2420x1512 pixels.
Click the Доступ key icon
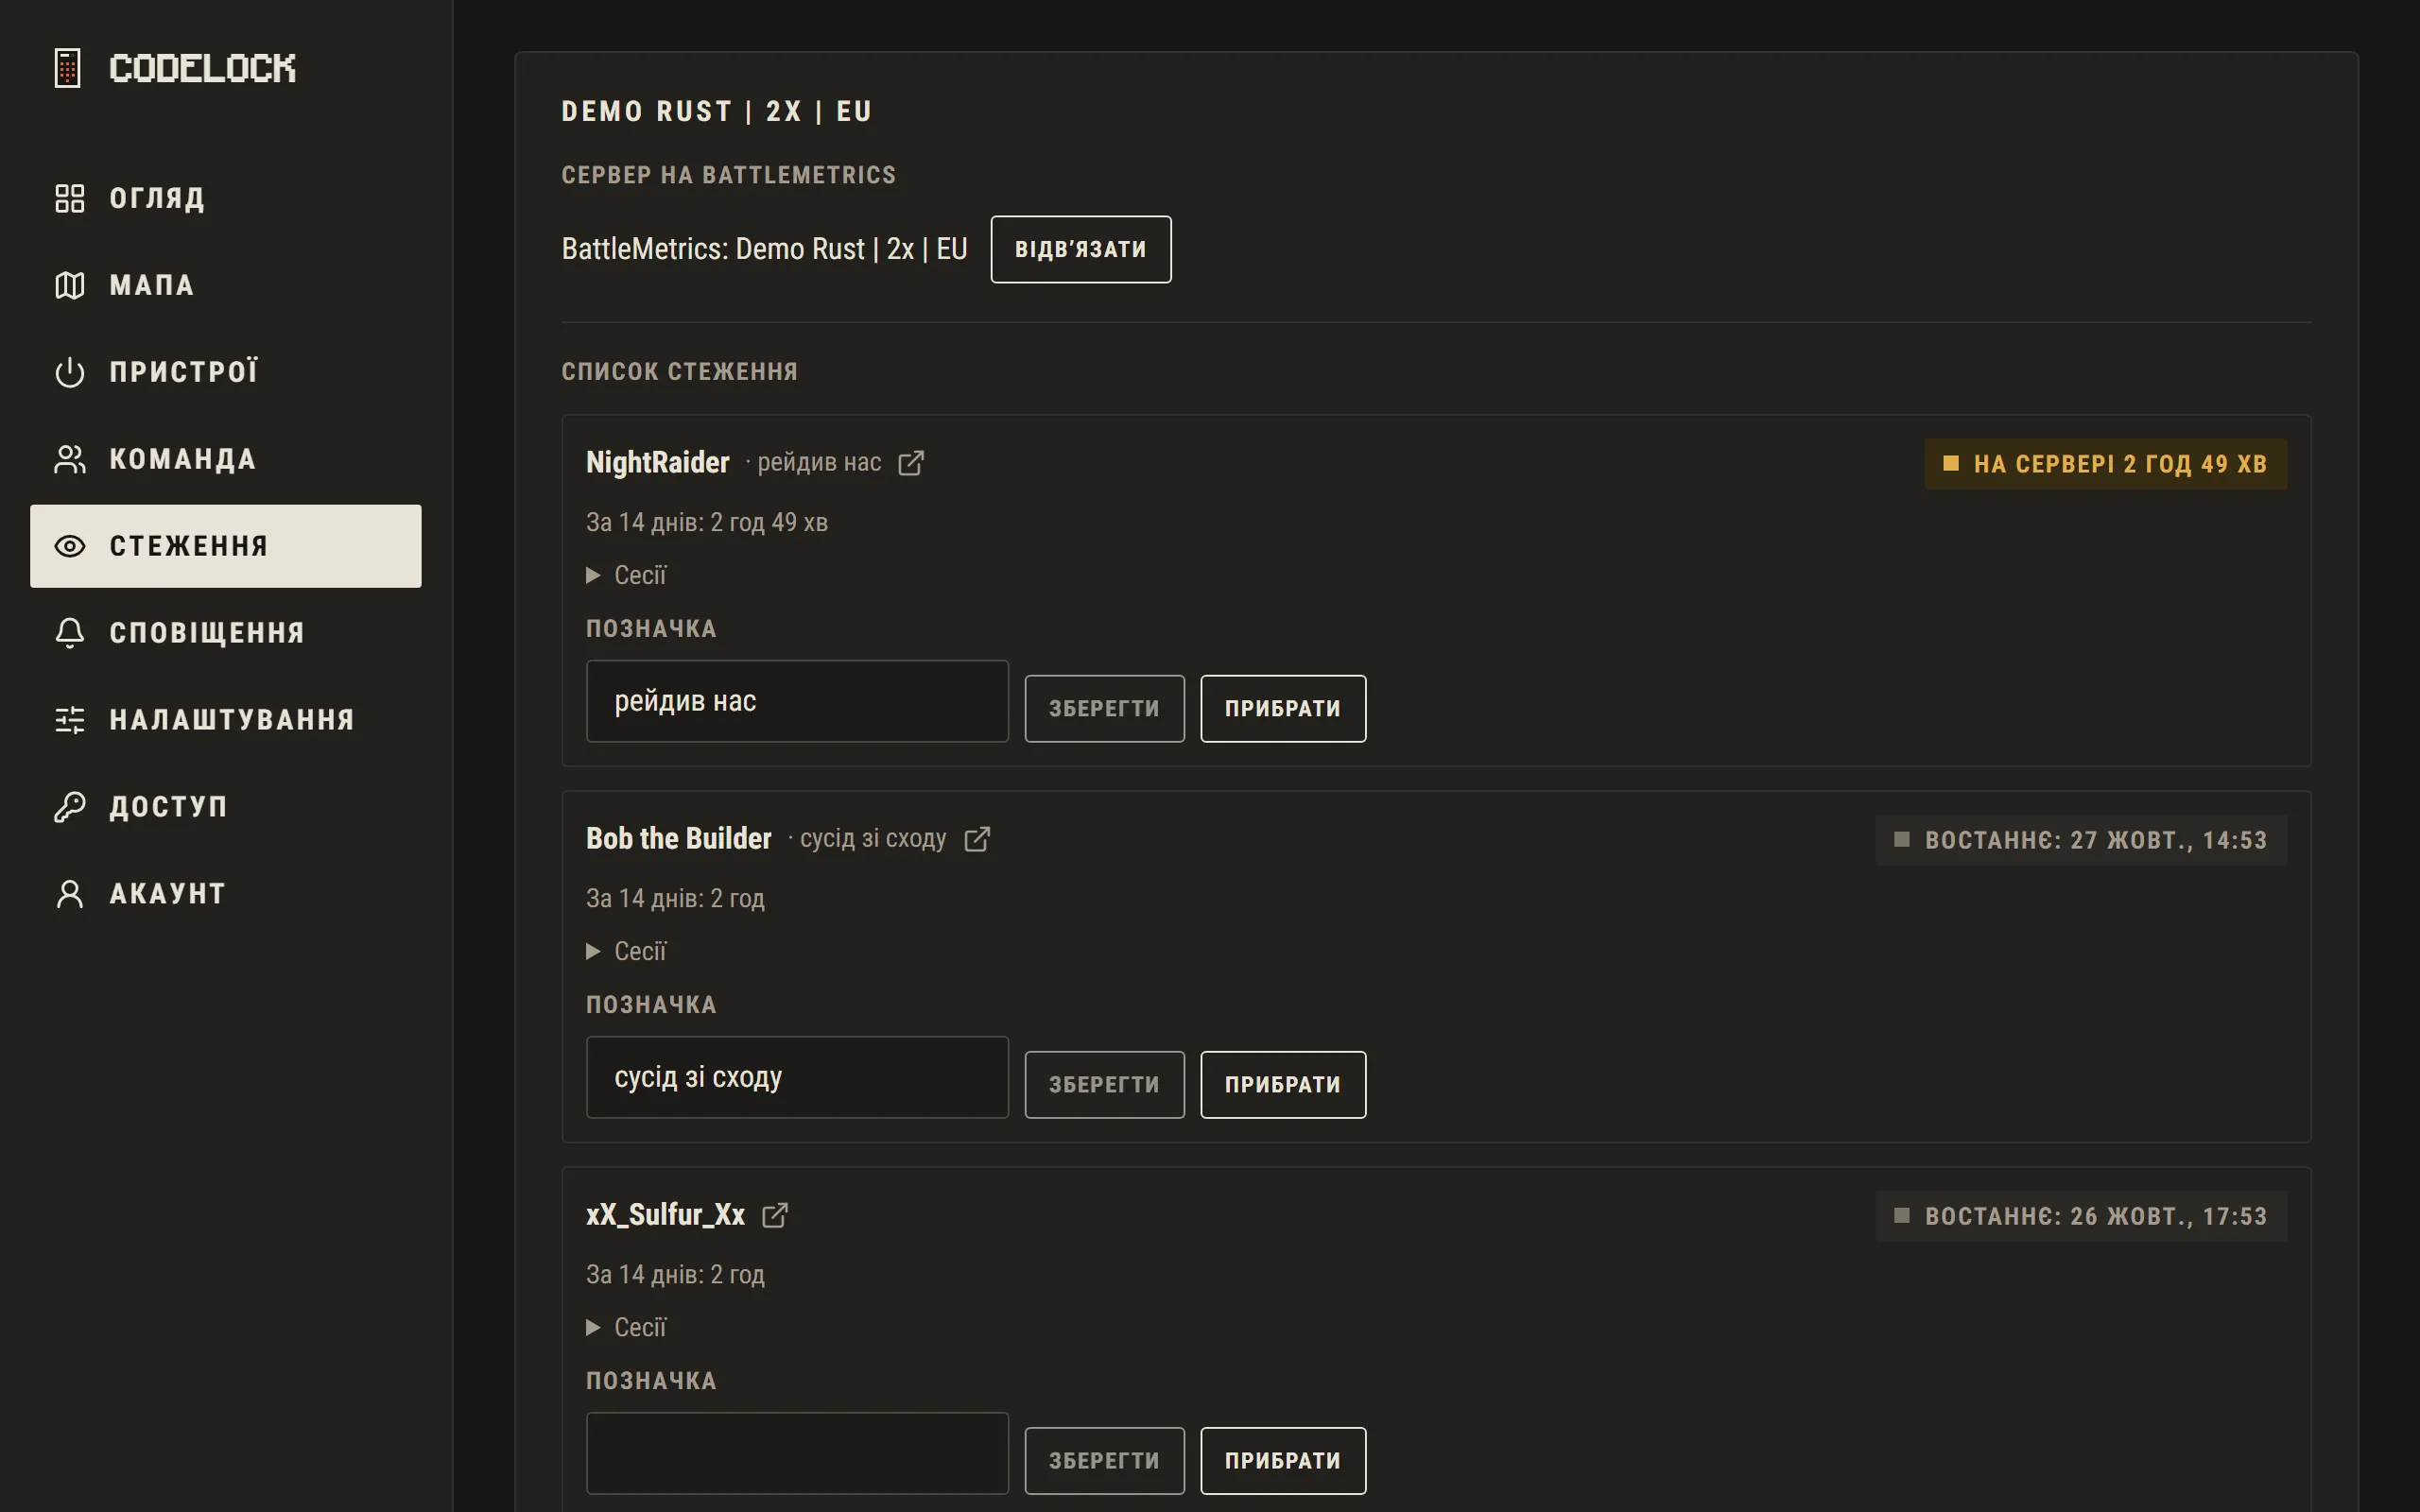click(x=69, y=807)
